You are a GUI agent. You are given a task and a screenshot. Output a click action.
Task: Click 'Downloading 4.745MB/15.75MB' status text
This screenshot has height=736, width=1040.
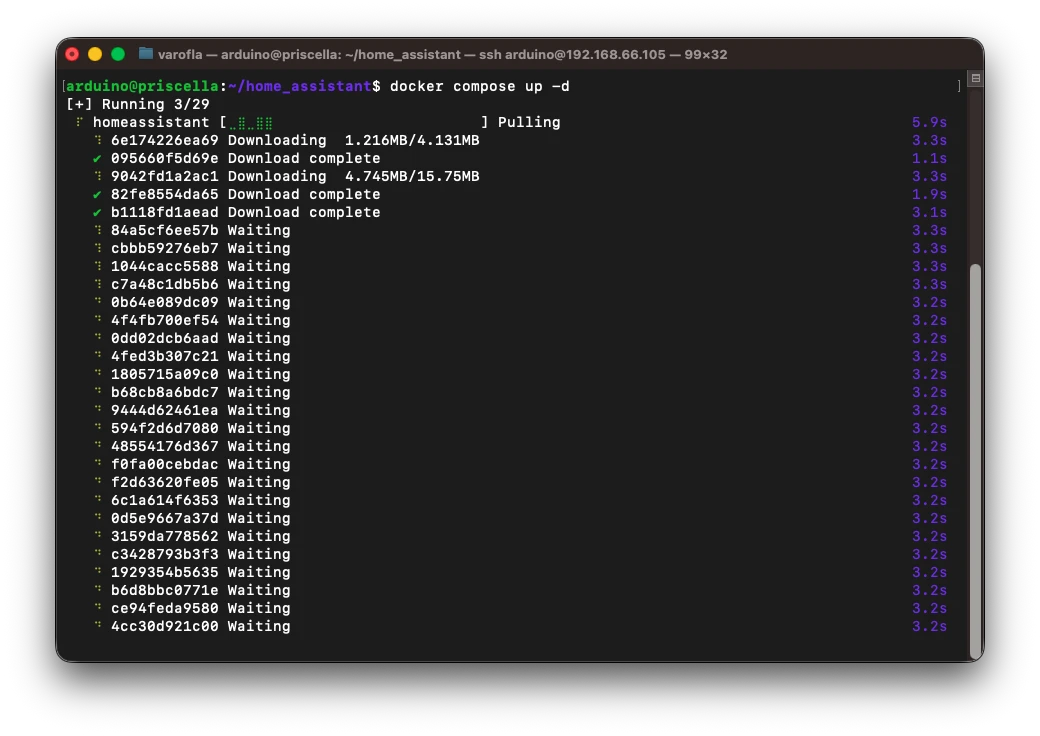pyautogui.click(x=353, y=176)
